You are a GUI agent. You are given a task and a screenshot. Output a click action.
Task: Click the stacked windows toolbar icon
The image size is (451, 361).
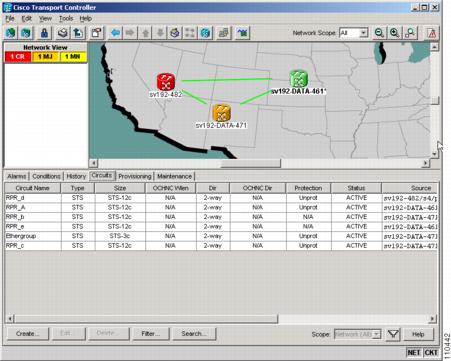[224, 33]
